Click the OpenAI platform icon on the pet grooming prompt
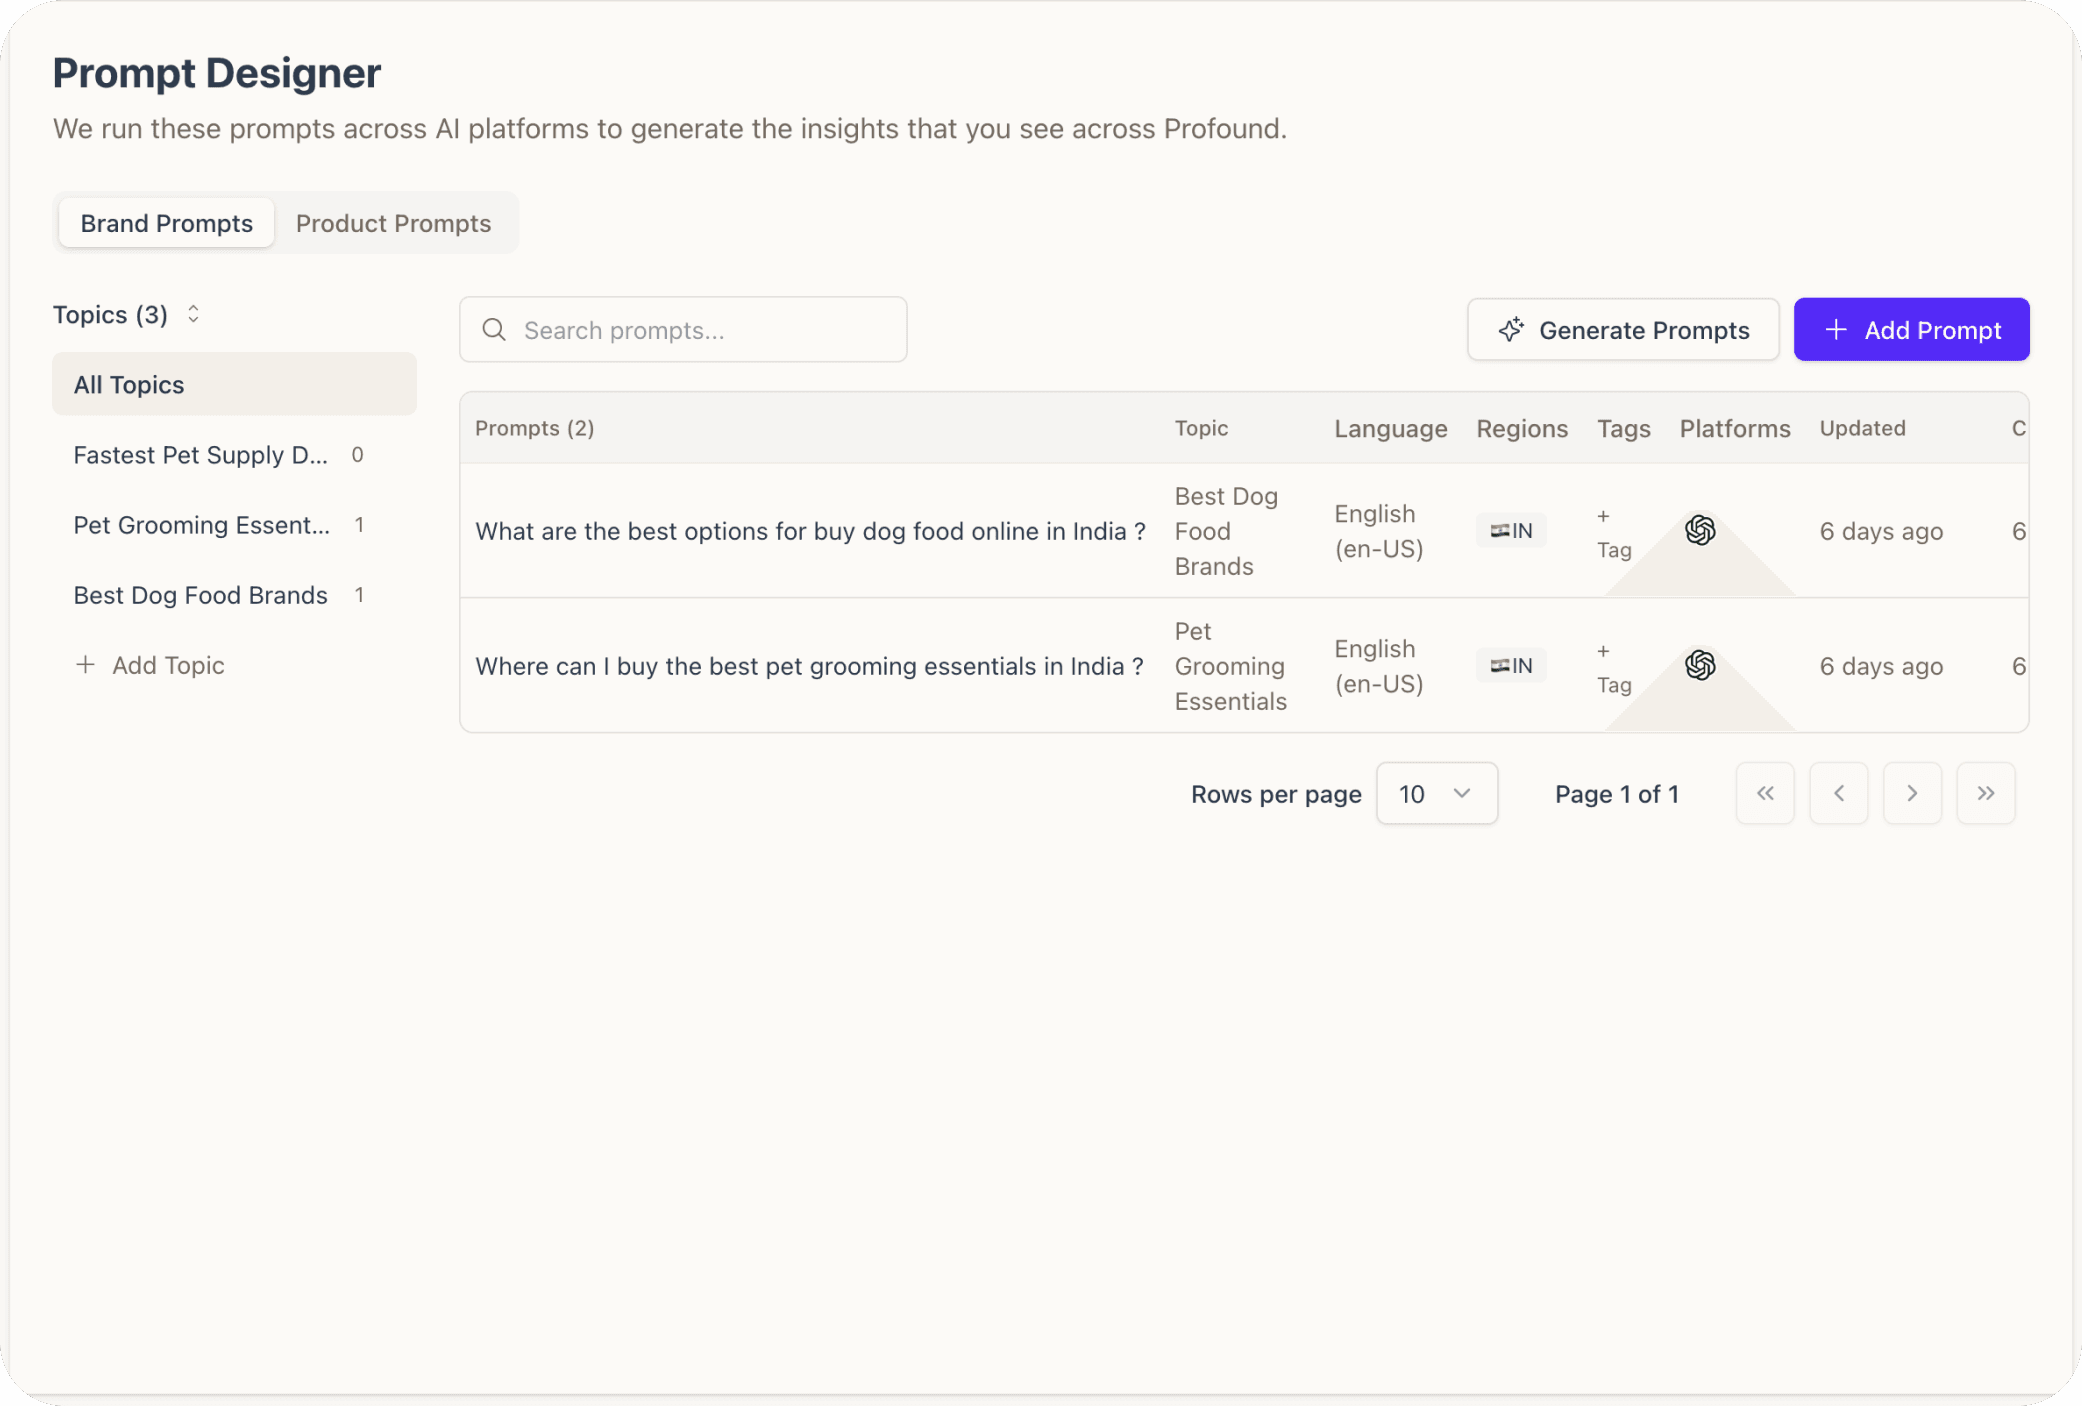 pyautogui.click(x=1699, y=665)
